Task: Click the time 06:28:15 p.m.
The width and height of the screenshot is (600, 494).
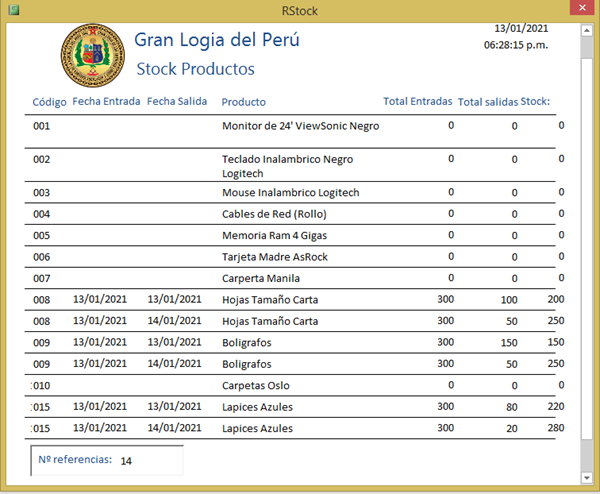Action: pyautogui.click(x=516, y=45)
